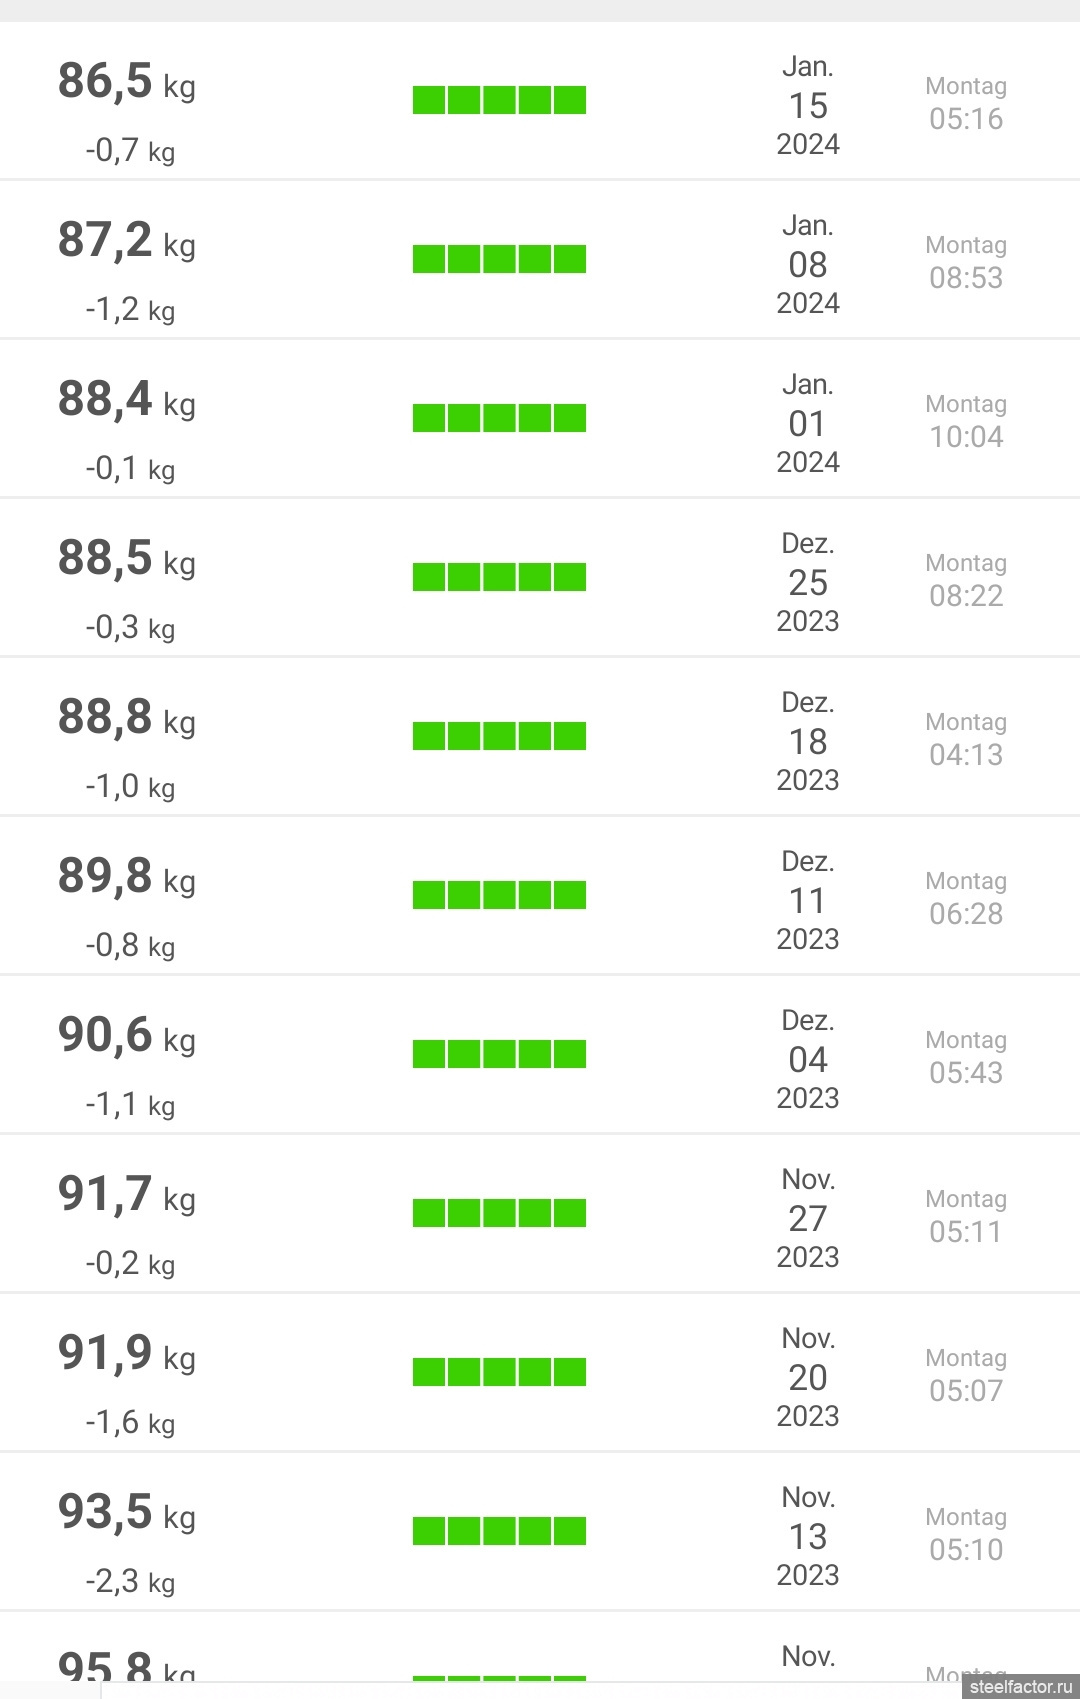Viewport: 1080px width, 1699px height.
Task: Select the 87,2 kg weight reading
Action: point(126,241)
